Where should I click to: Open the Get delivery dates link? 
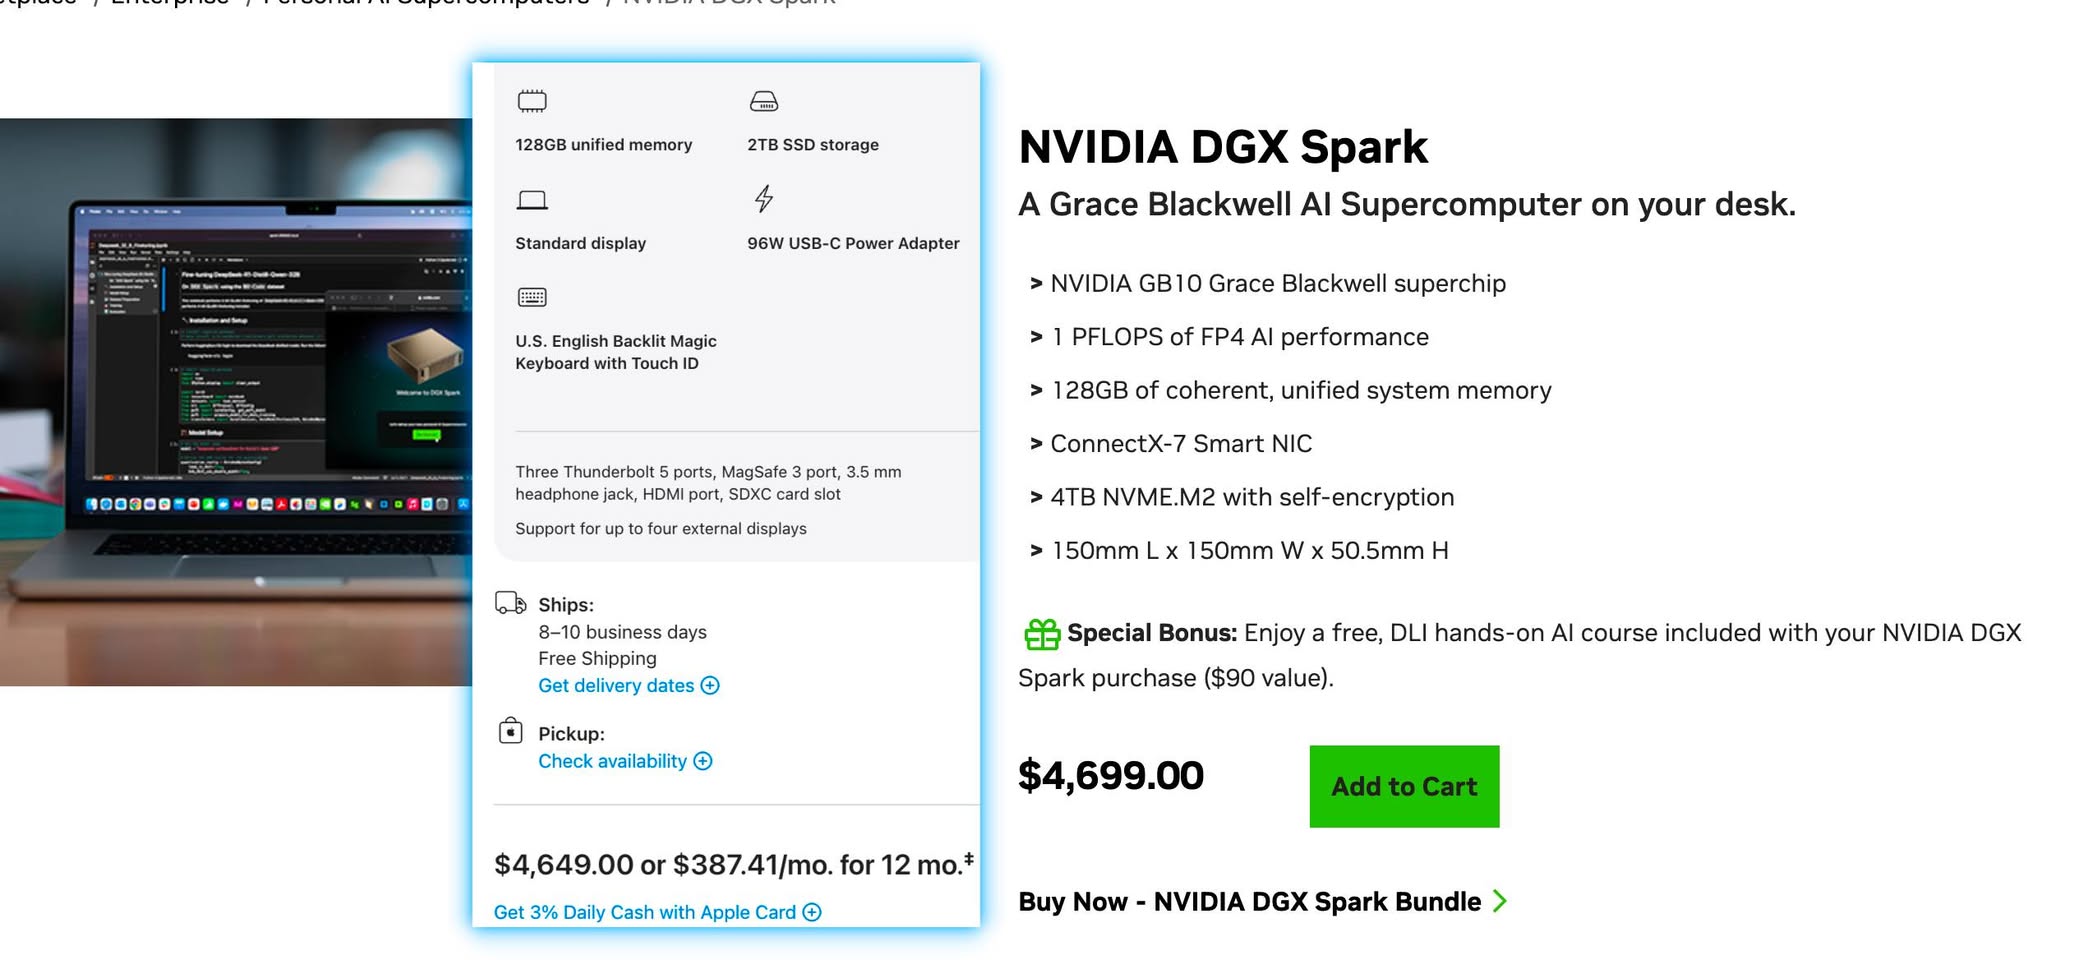(616, 686)
